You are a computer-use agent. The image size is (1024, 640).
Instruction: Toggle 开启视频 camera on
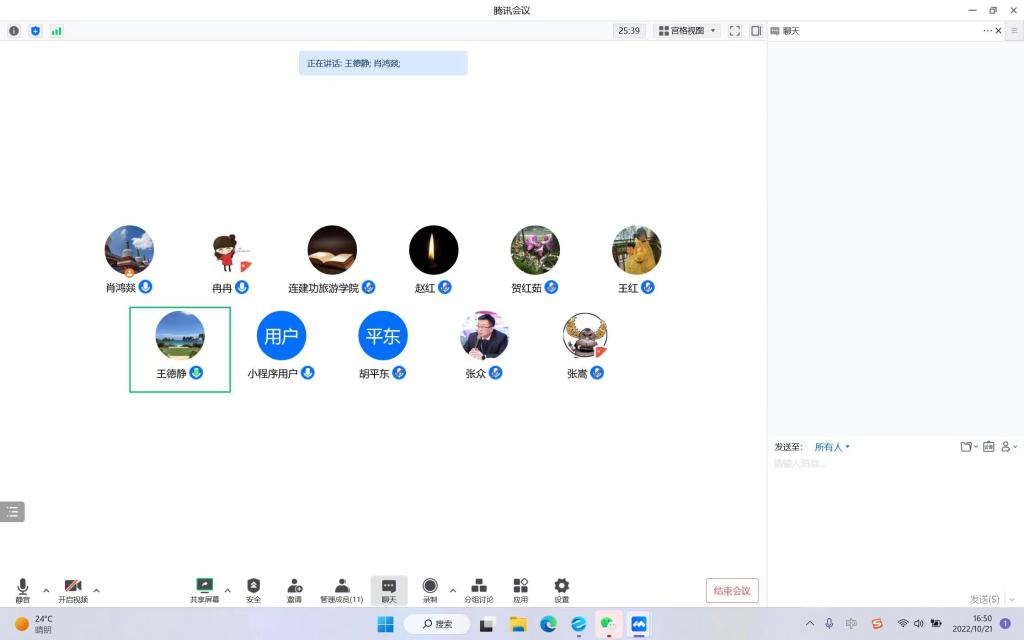(73, 589)
